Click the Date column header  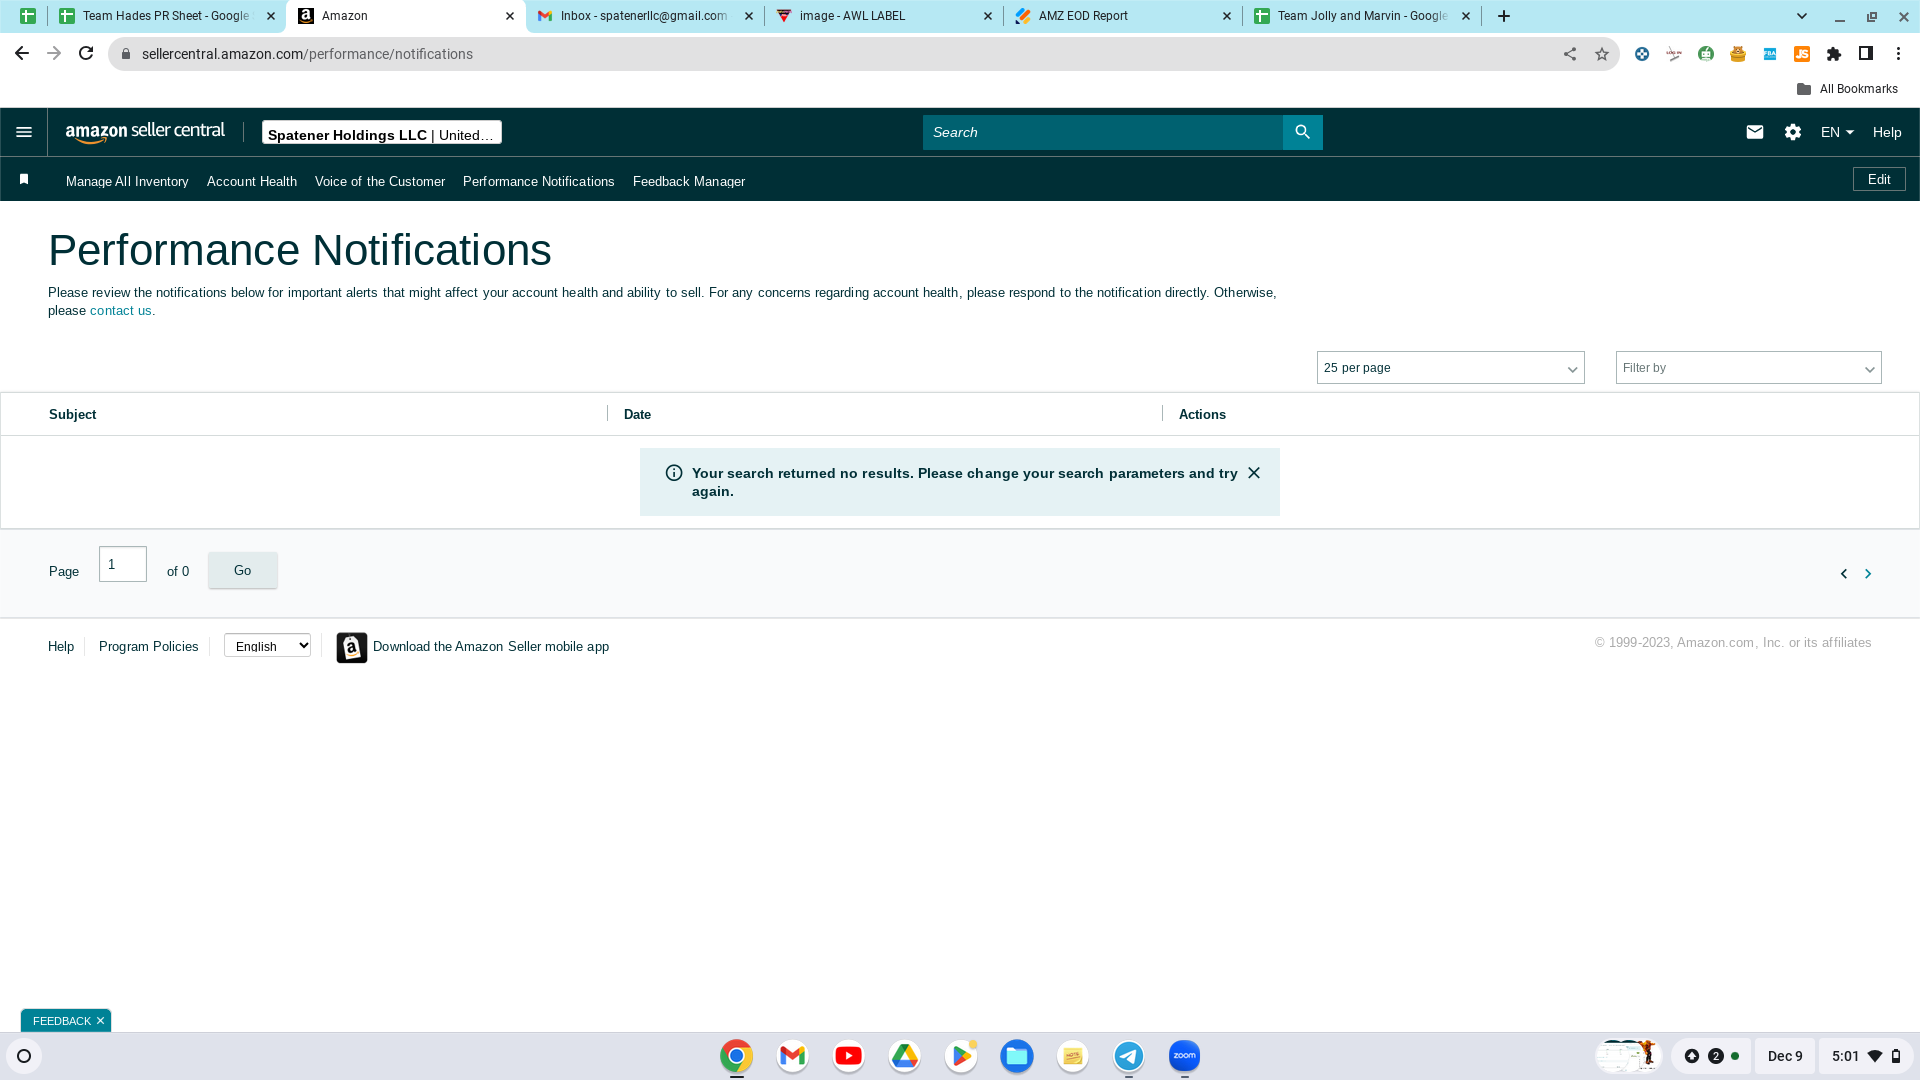637,414
